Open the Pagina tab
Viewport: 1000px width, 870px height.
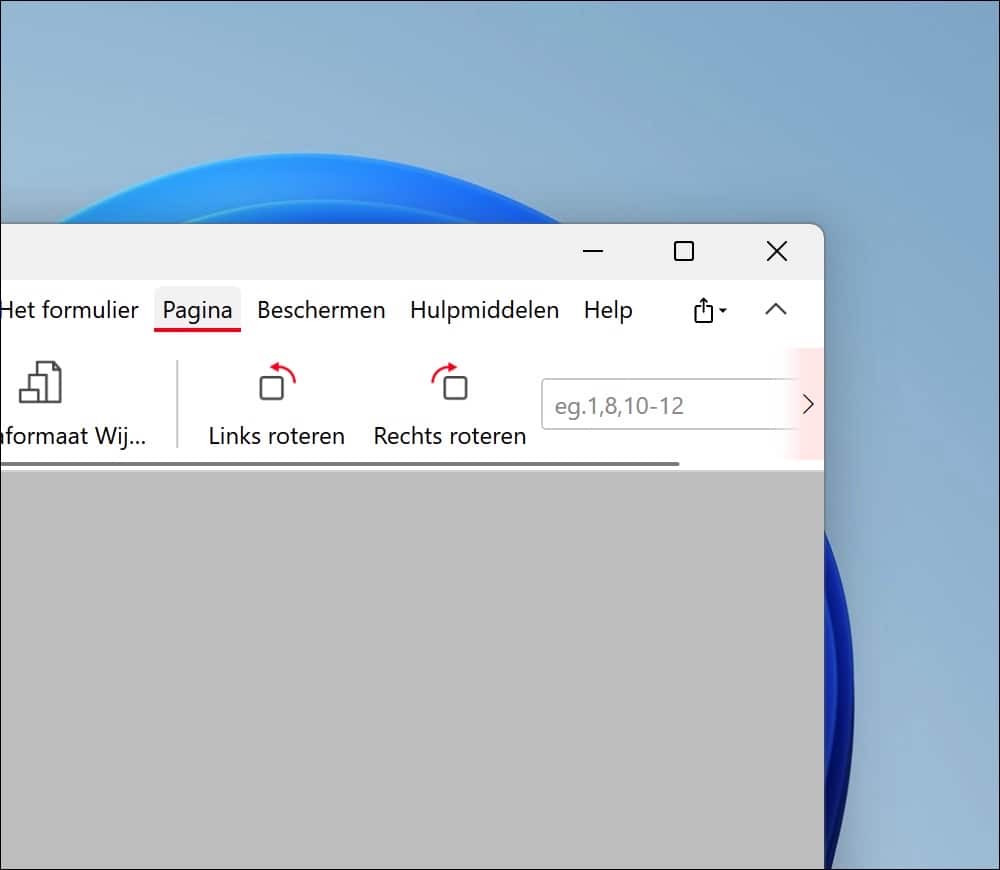click(197, 310)
